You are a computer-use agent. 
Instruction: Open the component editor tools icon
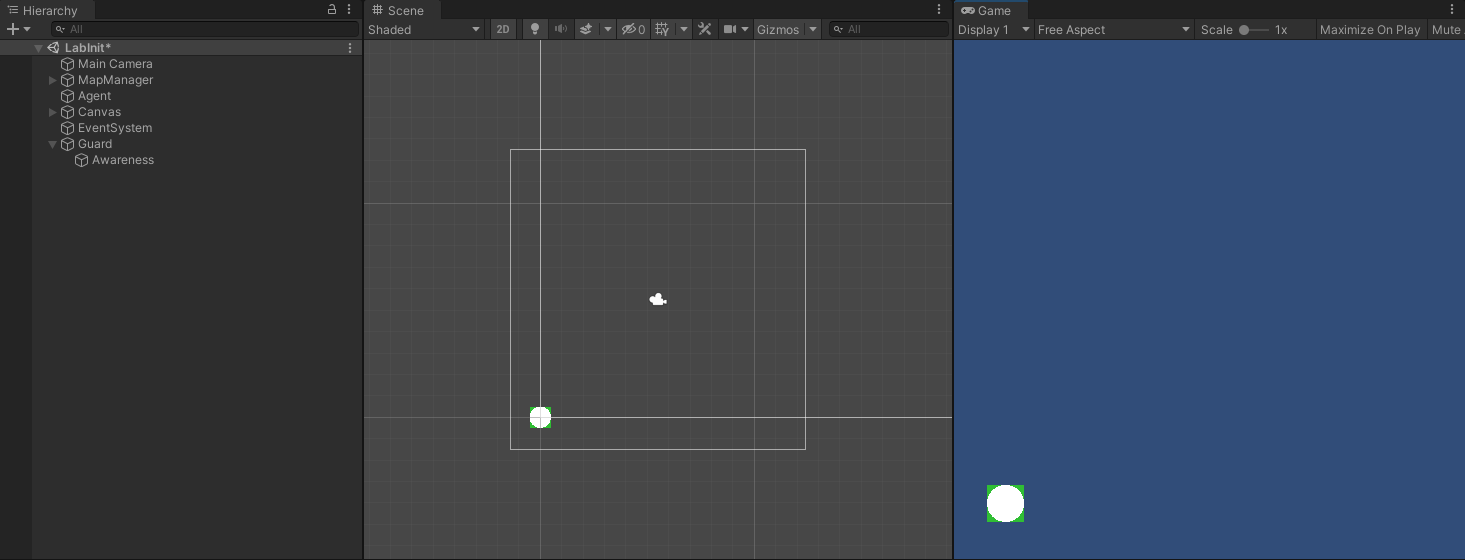[705, 29]
